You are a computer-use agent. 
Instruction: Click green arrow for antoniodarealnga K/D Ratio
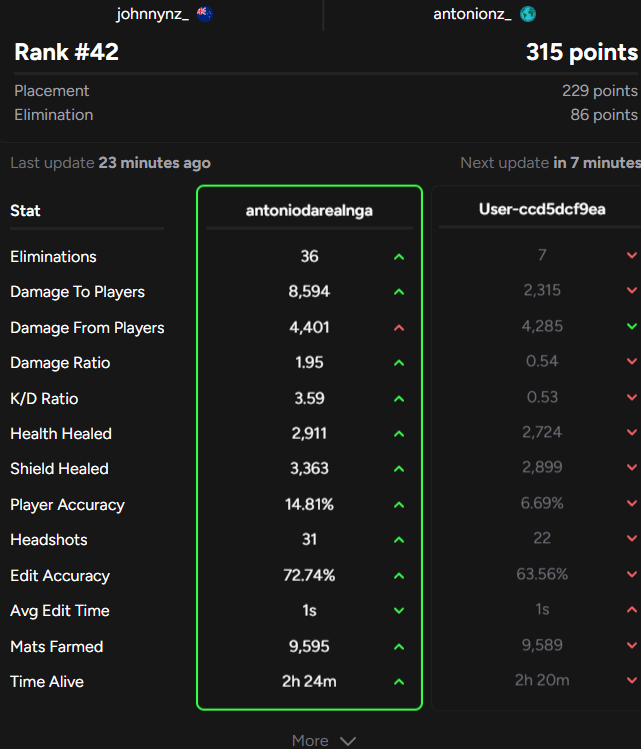coord(399,399)
